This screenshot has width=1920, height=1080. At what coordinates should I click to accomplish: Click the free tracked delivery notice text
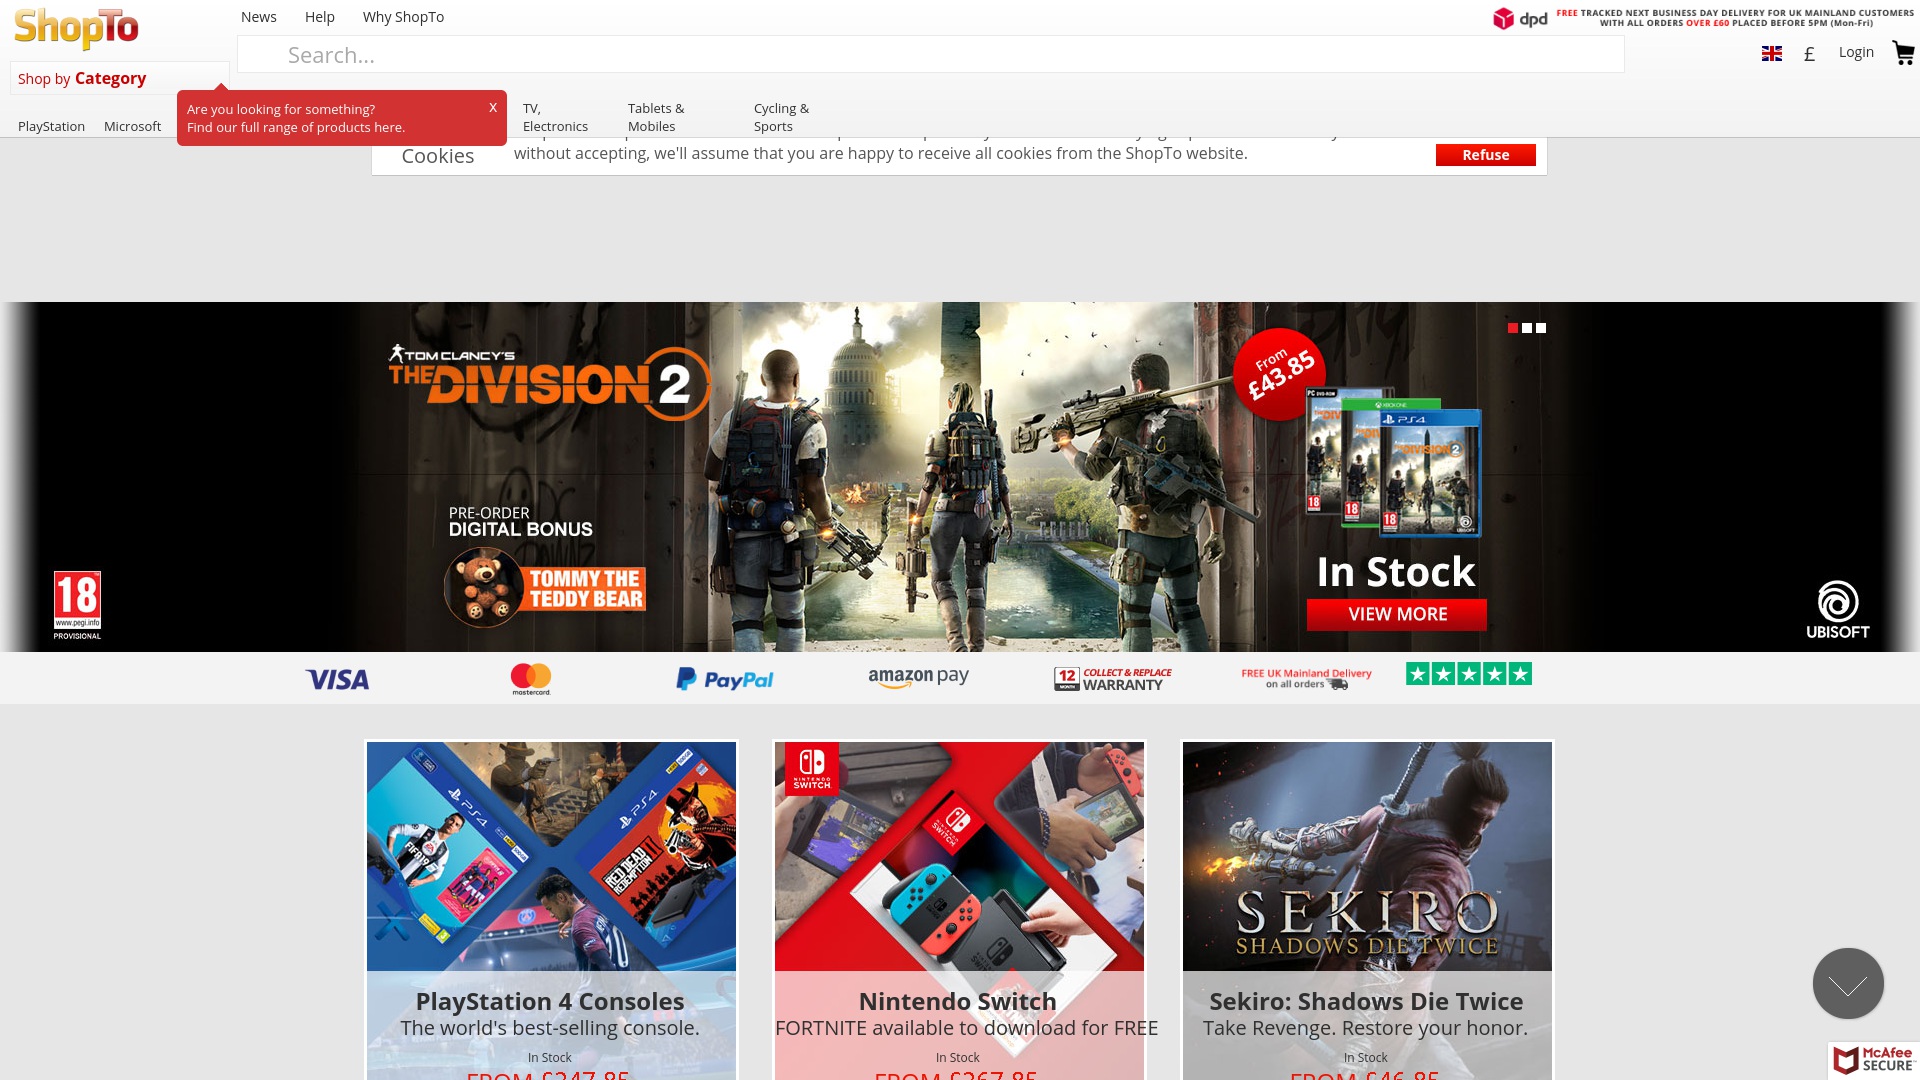click(x=1735, y=18)
